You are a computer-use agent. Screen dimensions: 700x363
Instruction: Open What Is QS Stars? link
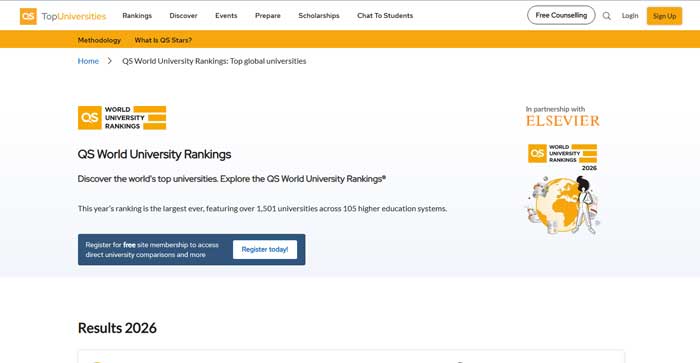click(163, 40)
